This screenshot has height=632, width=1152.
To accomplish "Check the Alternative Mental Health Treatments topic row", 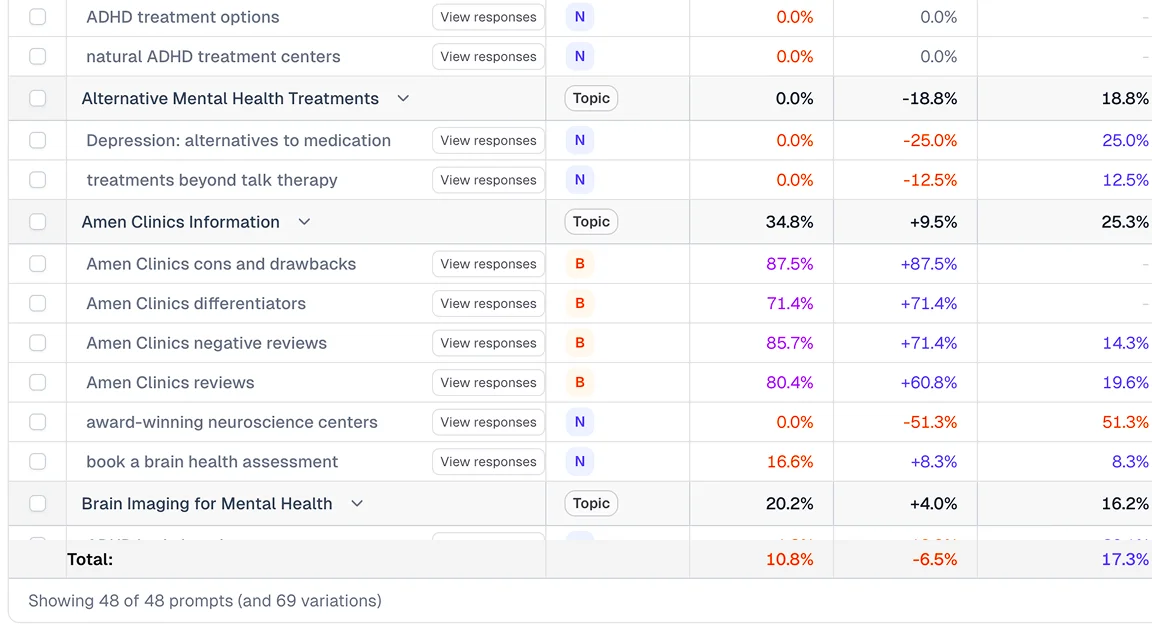I will [x=37, y=98].
